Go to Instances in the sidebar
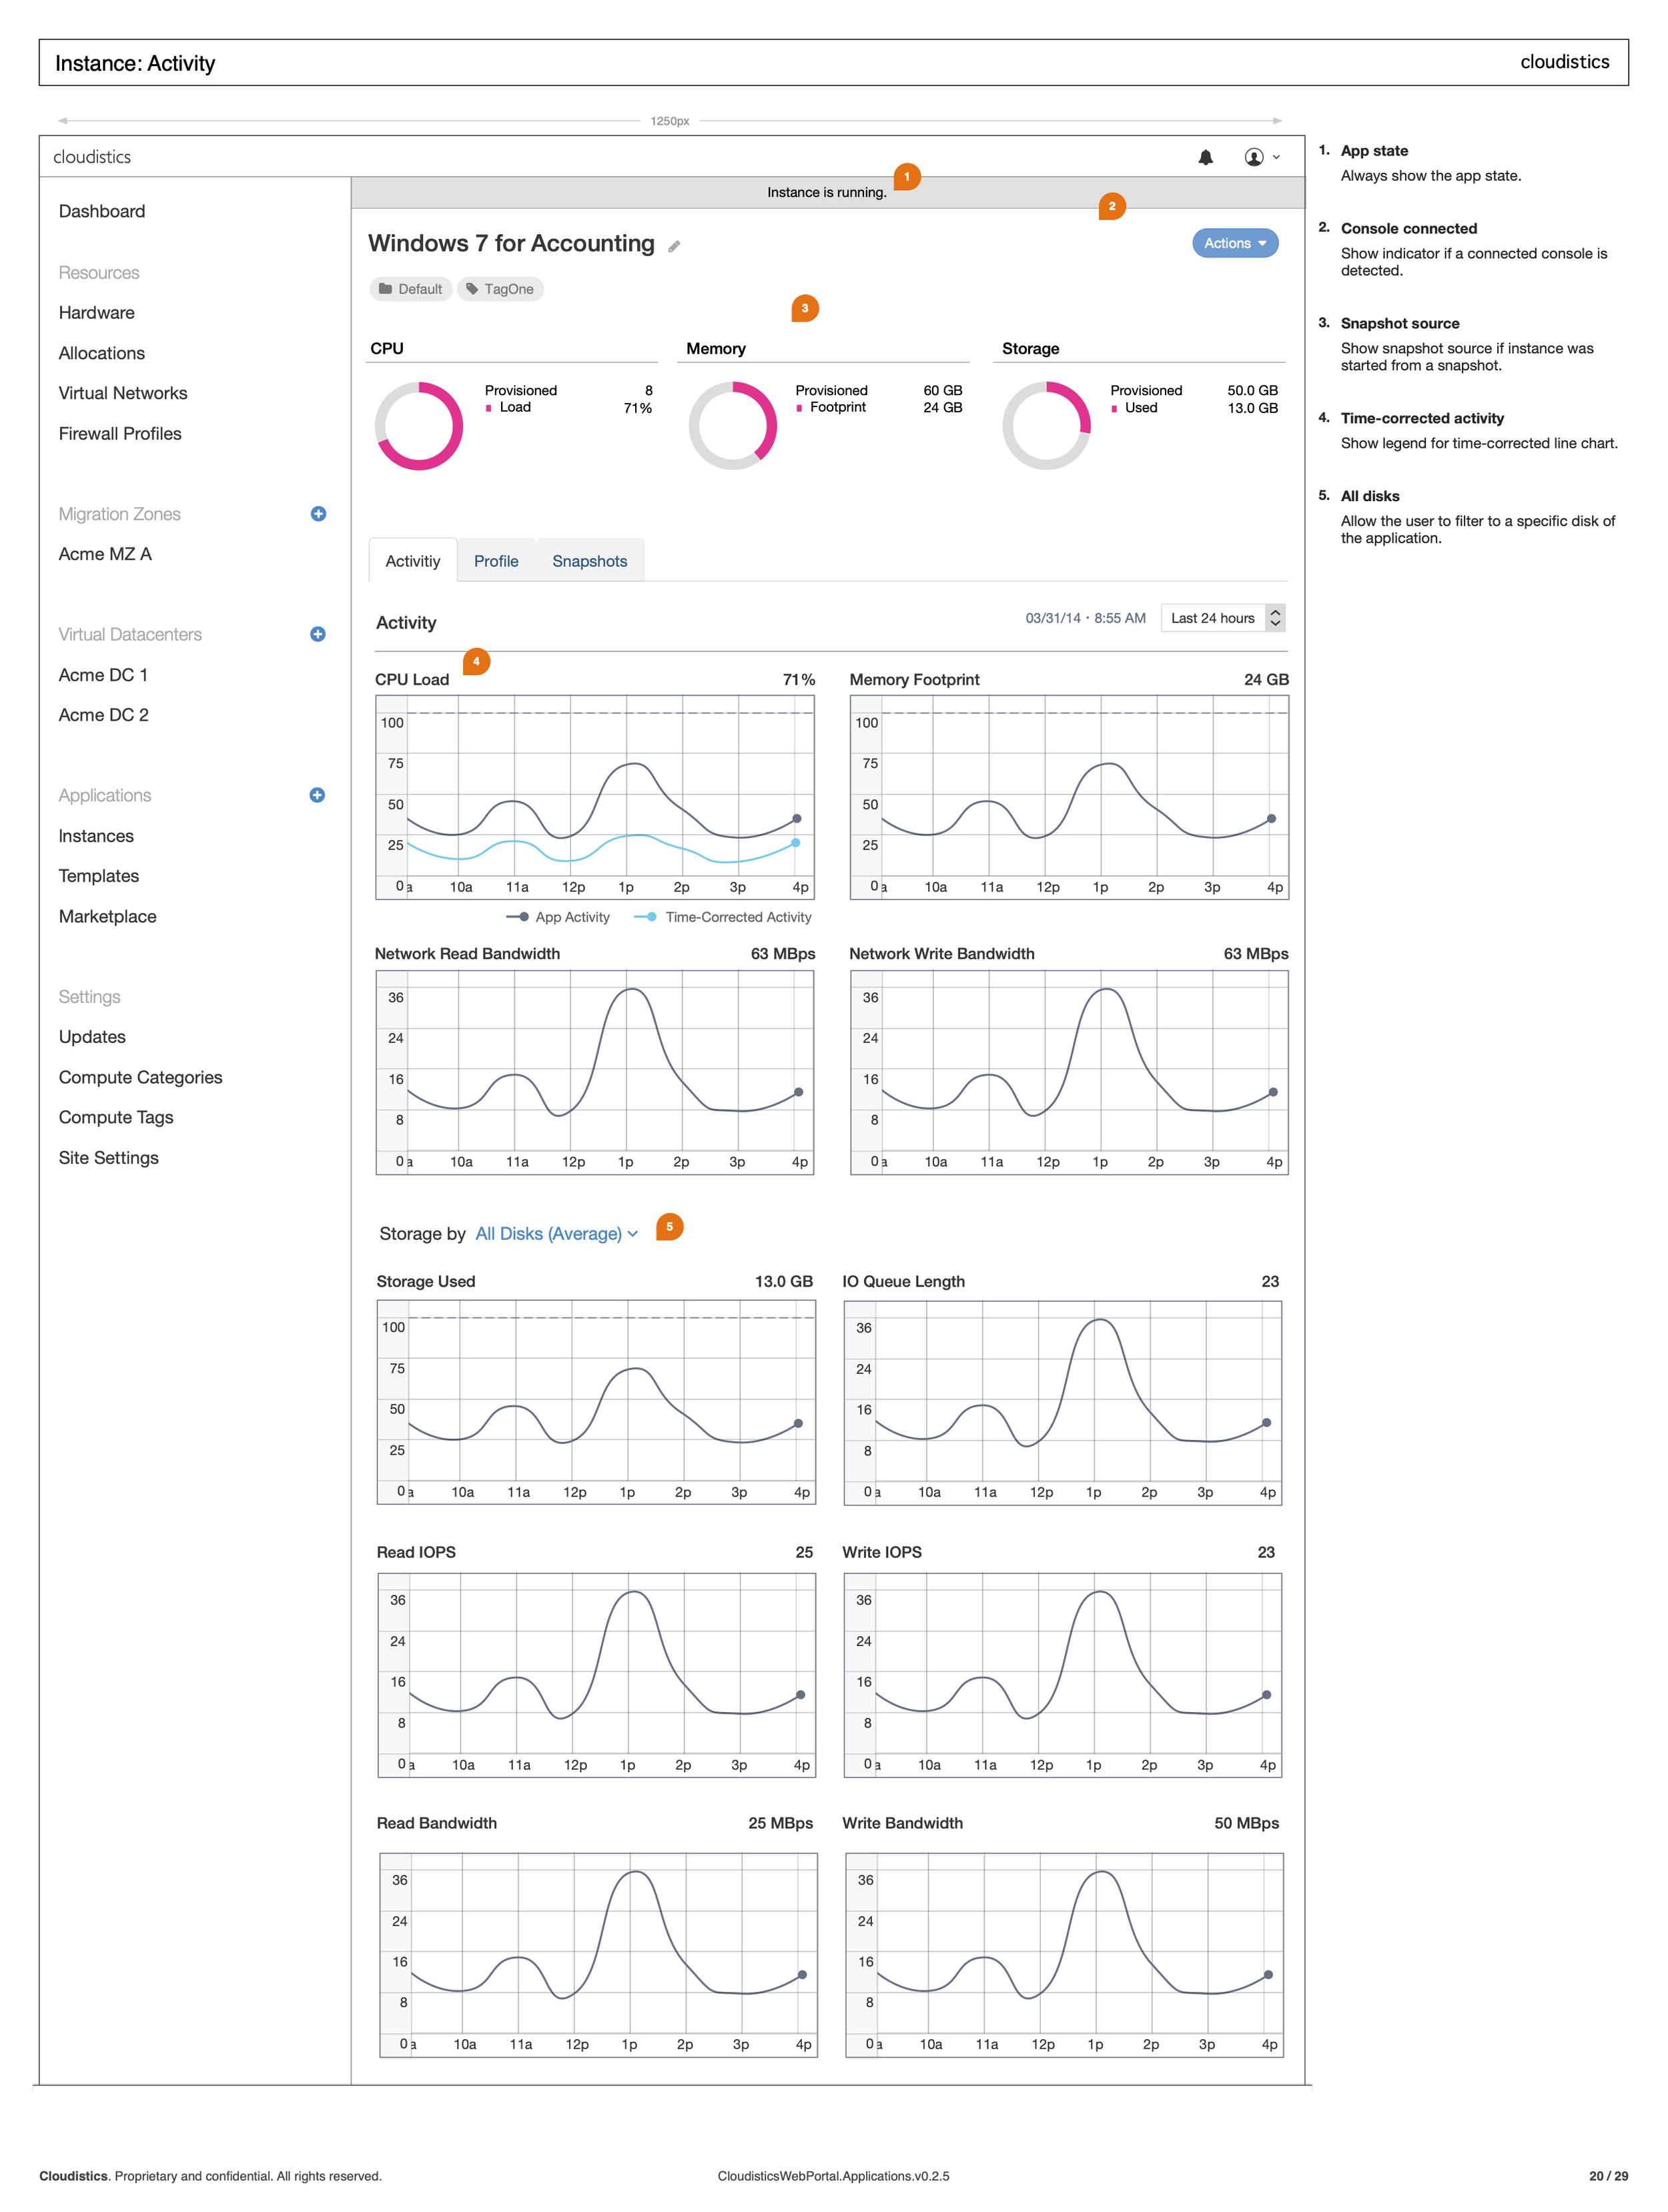Viewport: 1668px width, 2212px height. [x=96, y=836]
